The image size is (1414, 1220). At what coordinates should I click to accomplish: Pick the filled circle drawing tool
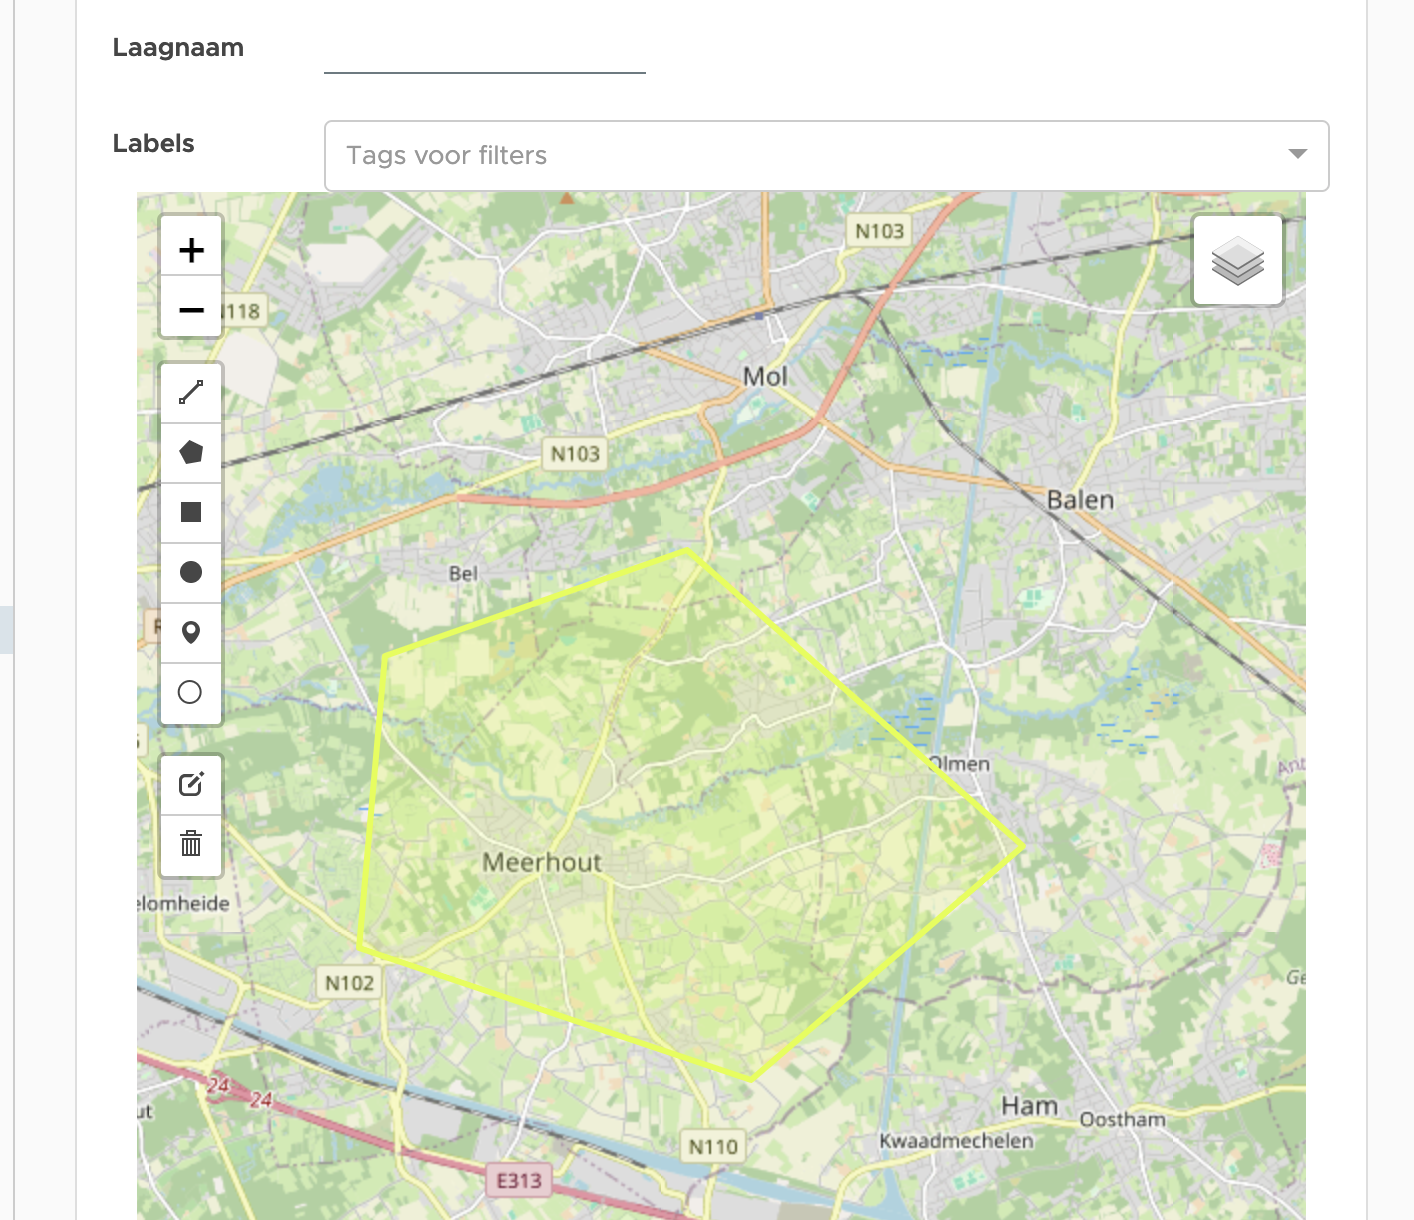pyautogui.click(x=191, y=572)
